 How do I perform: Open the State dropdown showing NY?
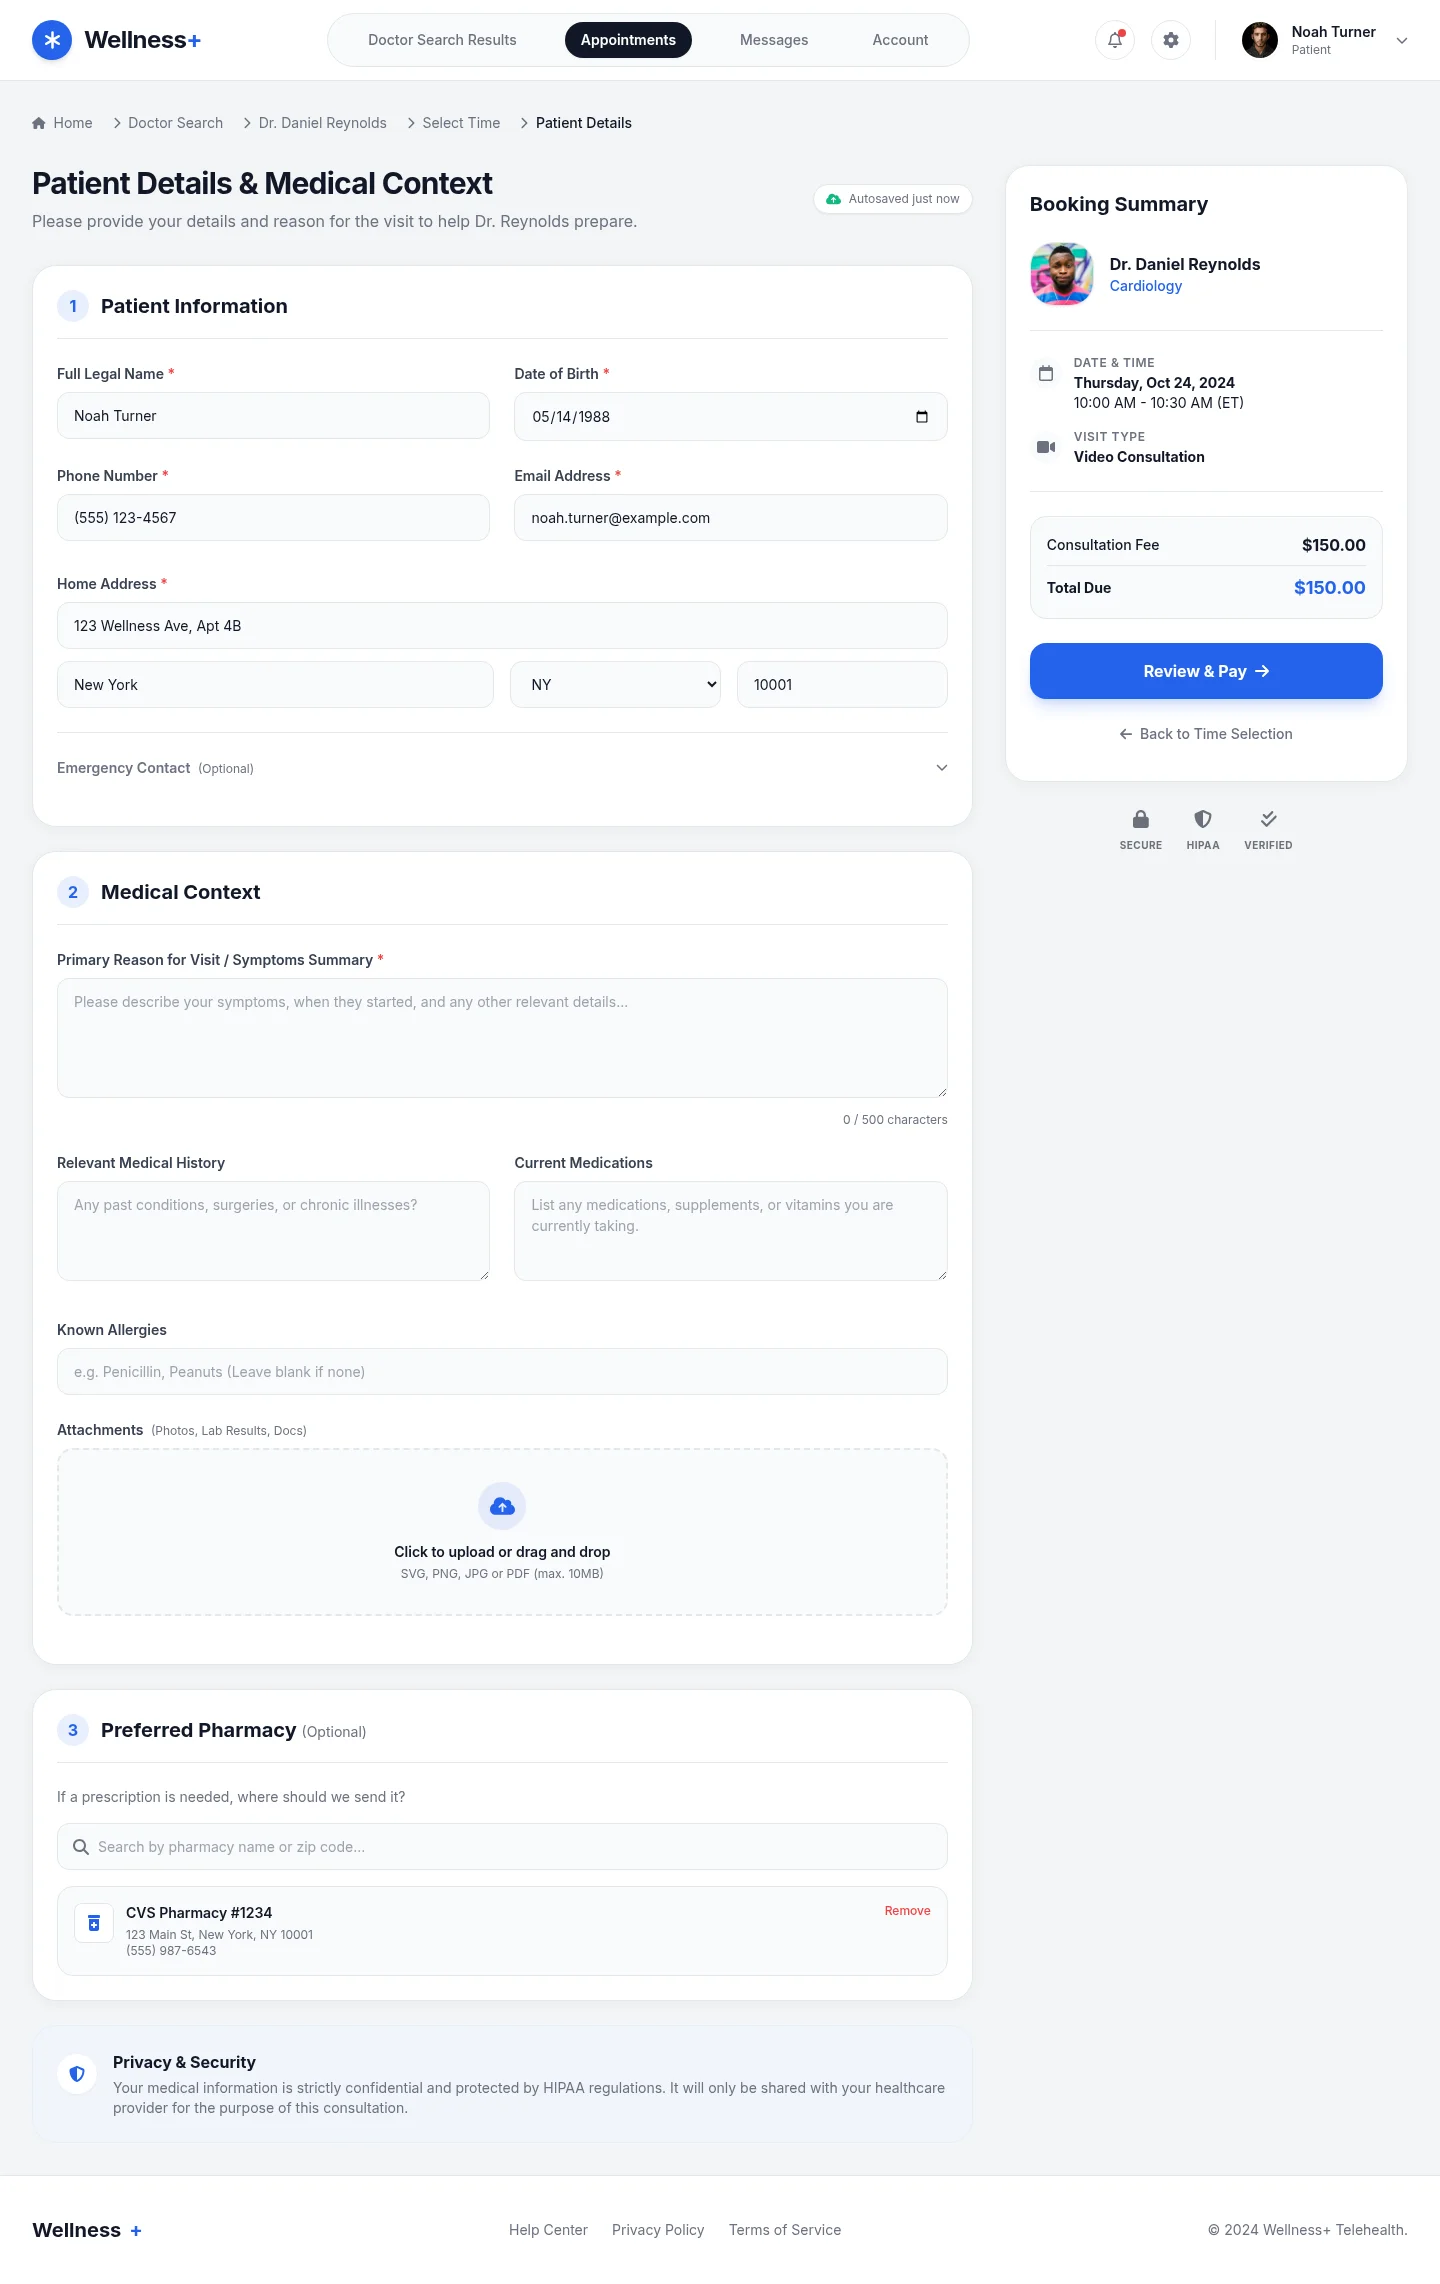click(x=615, y=685)
